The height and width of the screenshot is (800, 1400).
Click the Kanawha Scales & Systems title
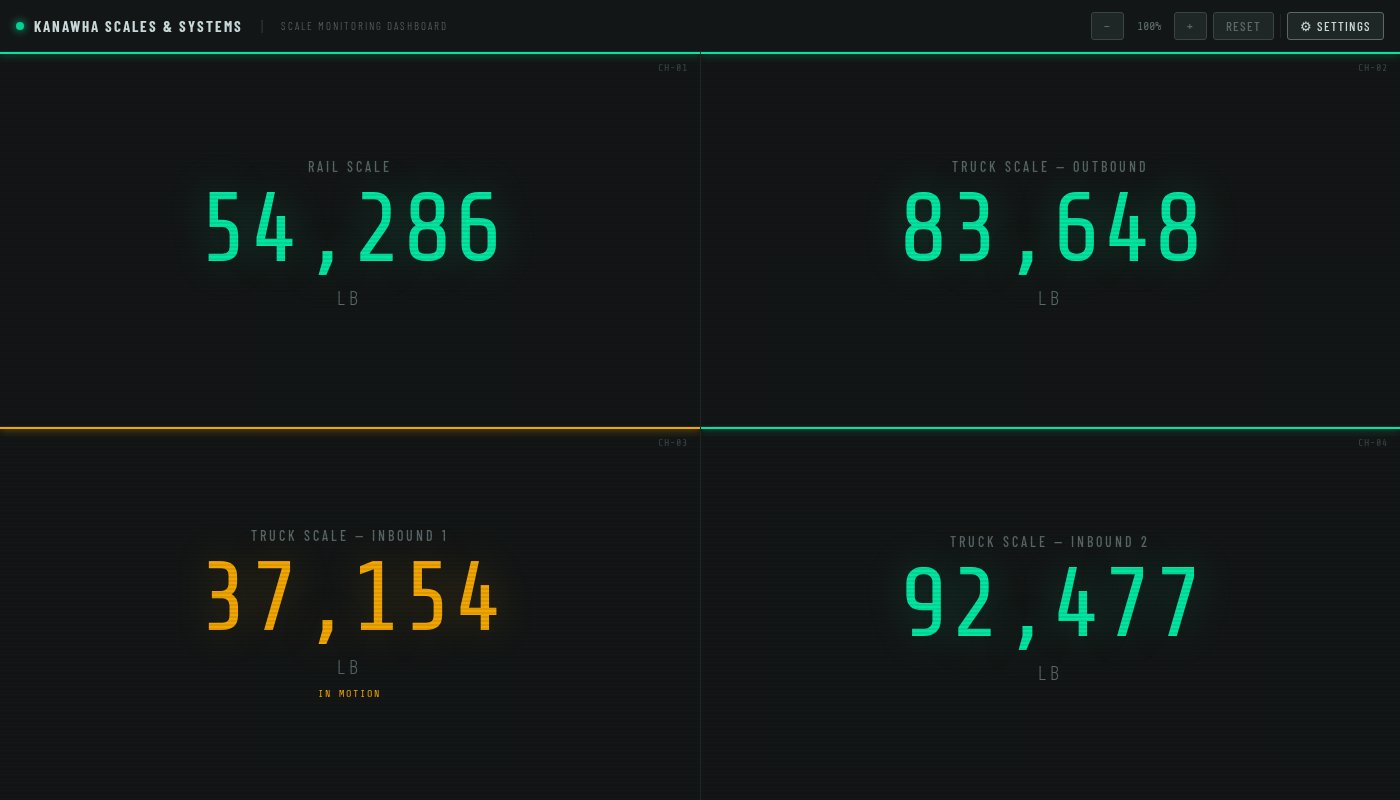coord(138,26)
